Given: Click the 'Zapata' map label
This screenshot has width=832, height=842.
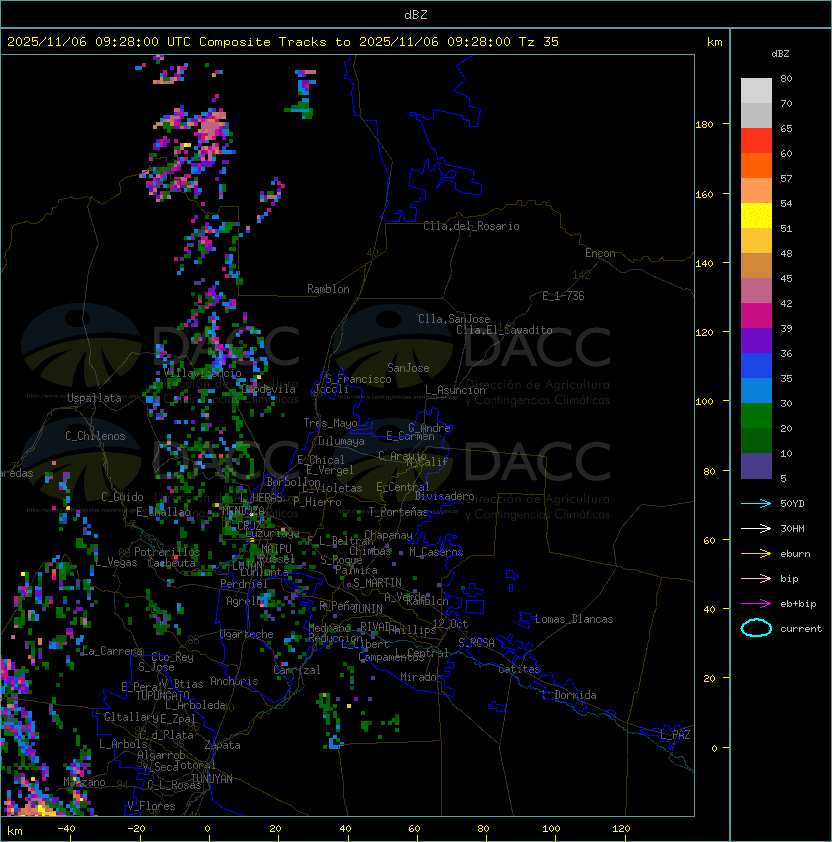Looking at the screenshot, I should point(222,745).
